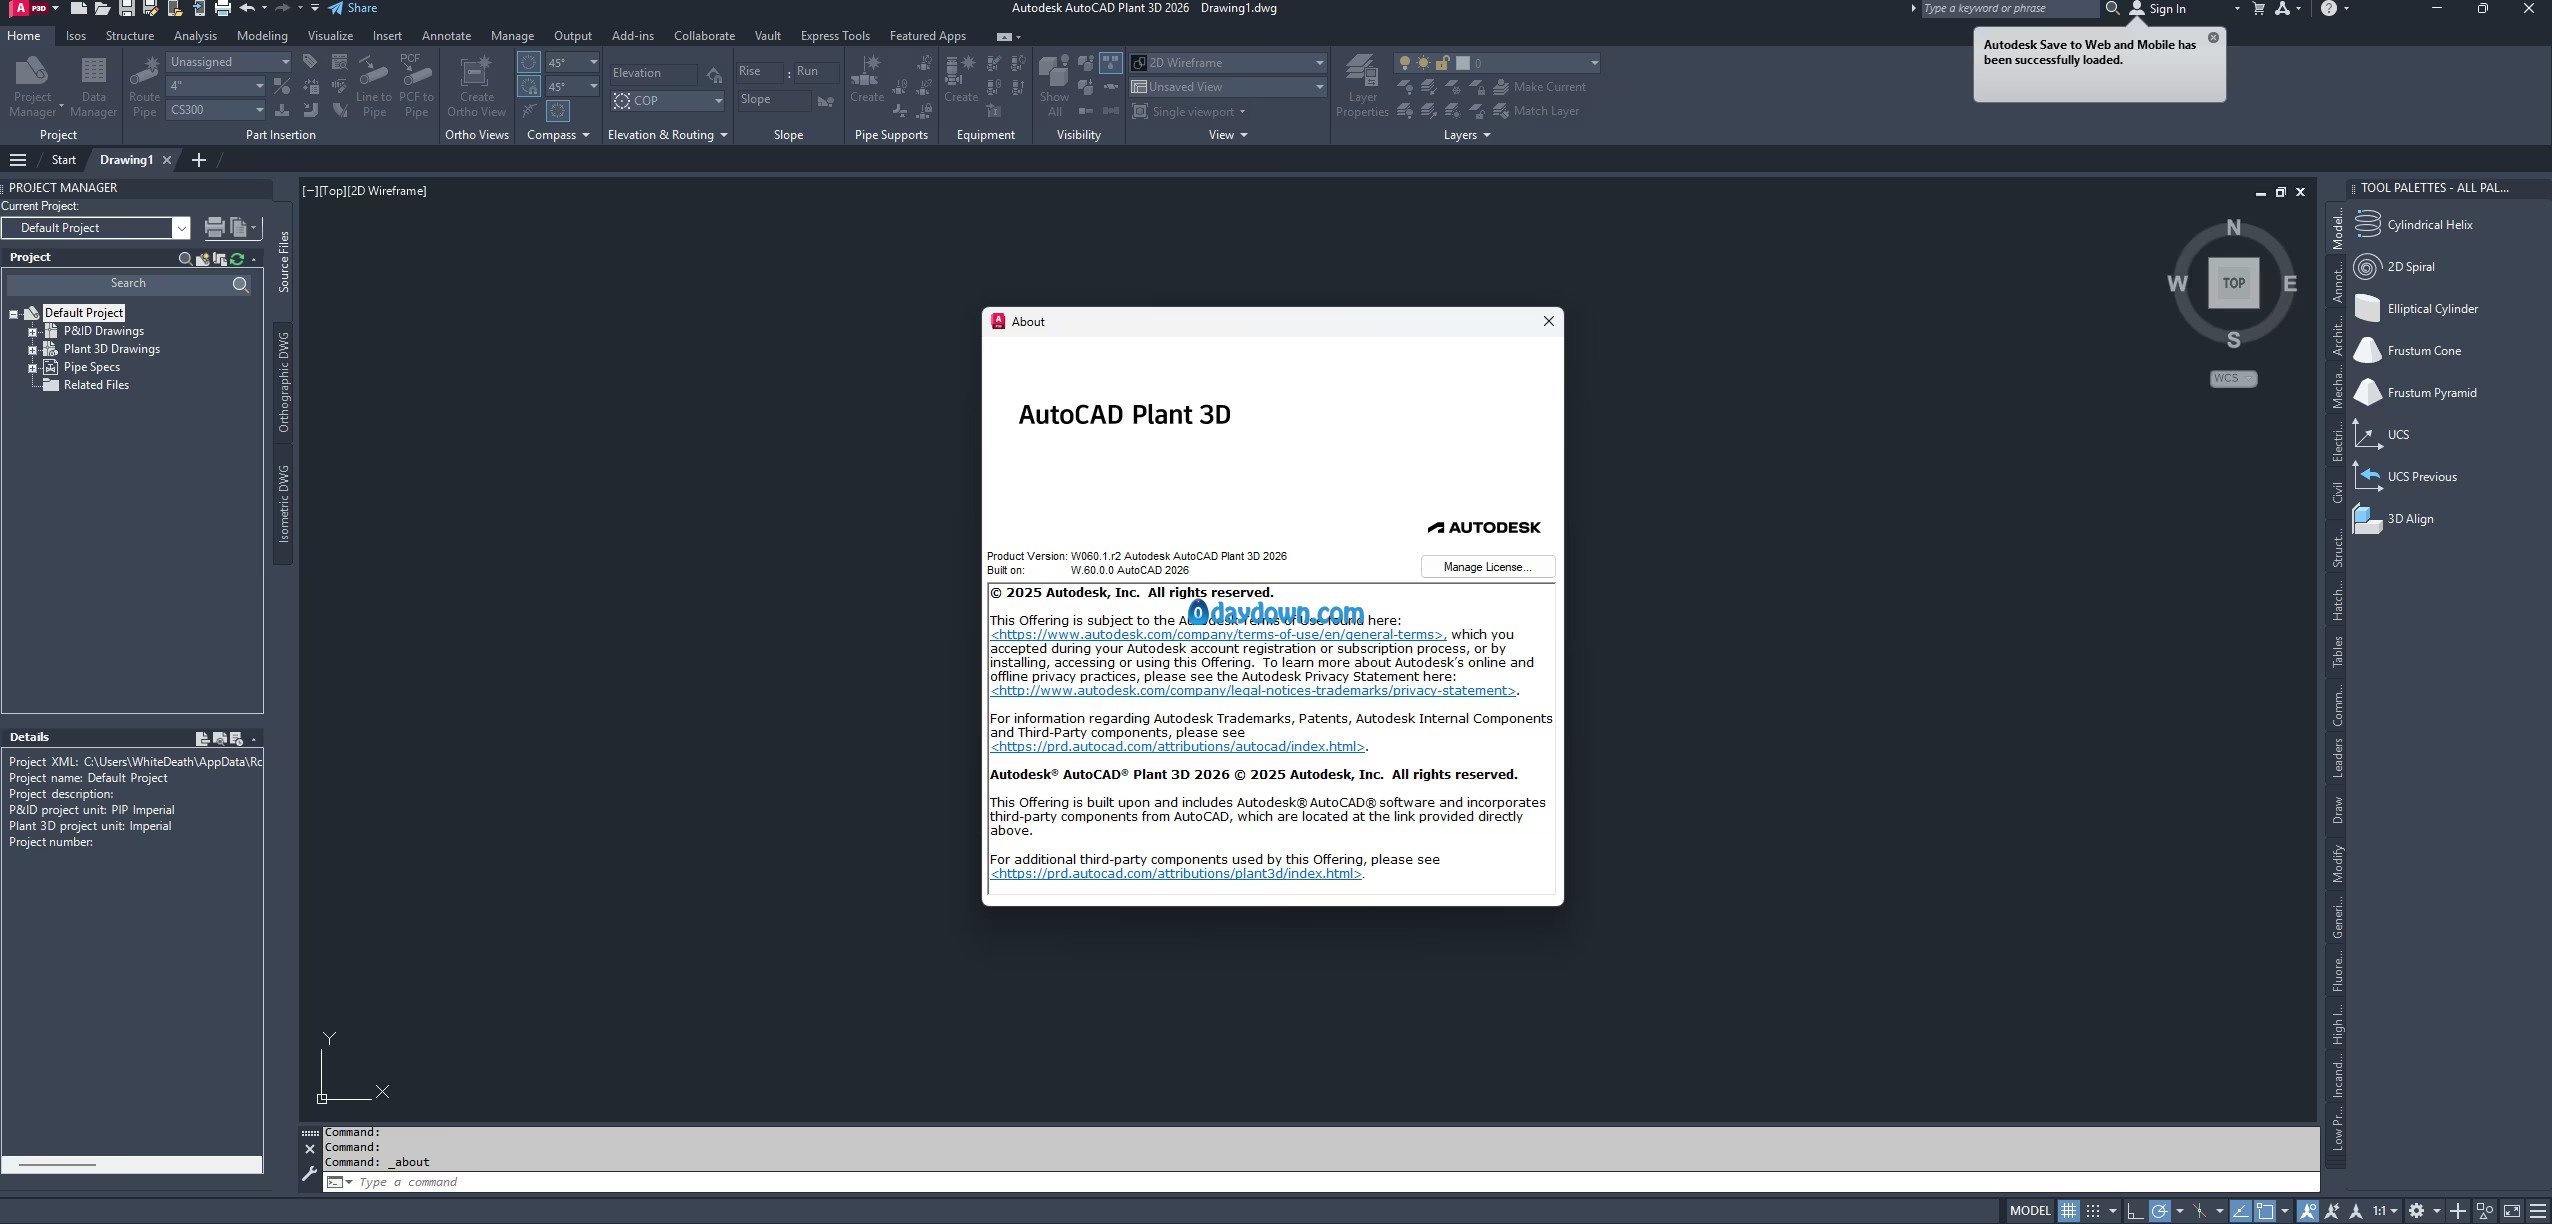Start the Route Pipe tool
Image resolution: width=2552 pixels, height=1224 pixels.
(x=144, y=86)
